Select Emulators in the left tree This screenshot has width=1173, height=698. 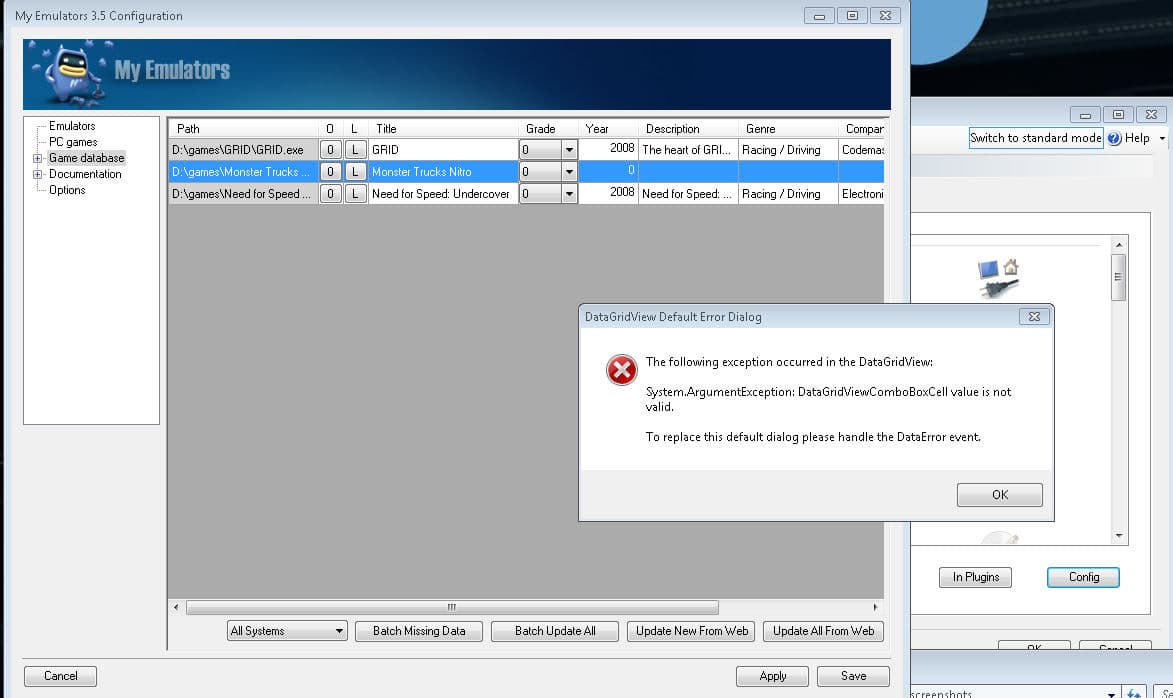(x=72, y=126)
